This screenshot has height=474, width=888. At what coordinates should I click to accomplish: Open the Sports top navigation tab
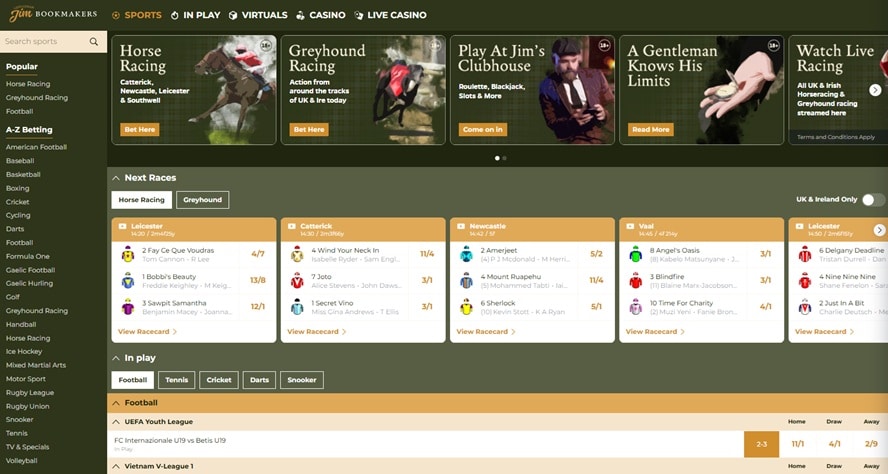click(137, 15)
